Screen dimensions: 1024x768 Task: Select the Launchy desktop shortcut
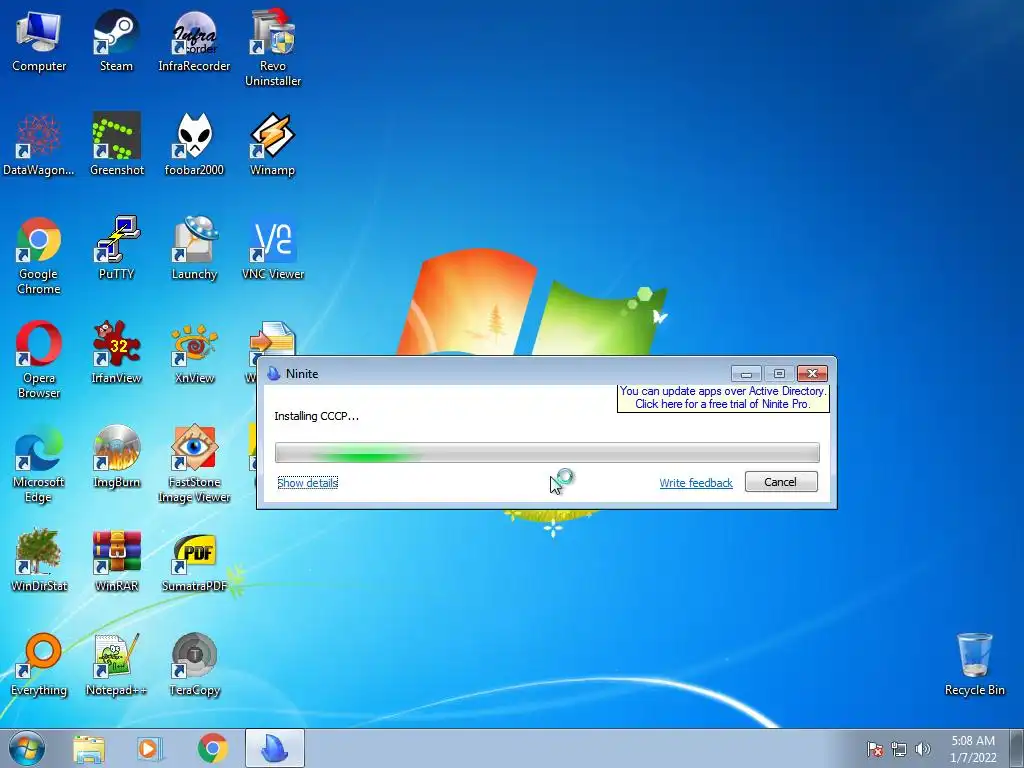point(194,248)
